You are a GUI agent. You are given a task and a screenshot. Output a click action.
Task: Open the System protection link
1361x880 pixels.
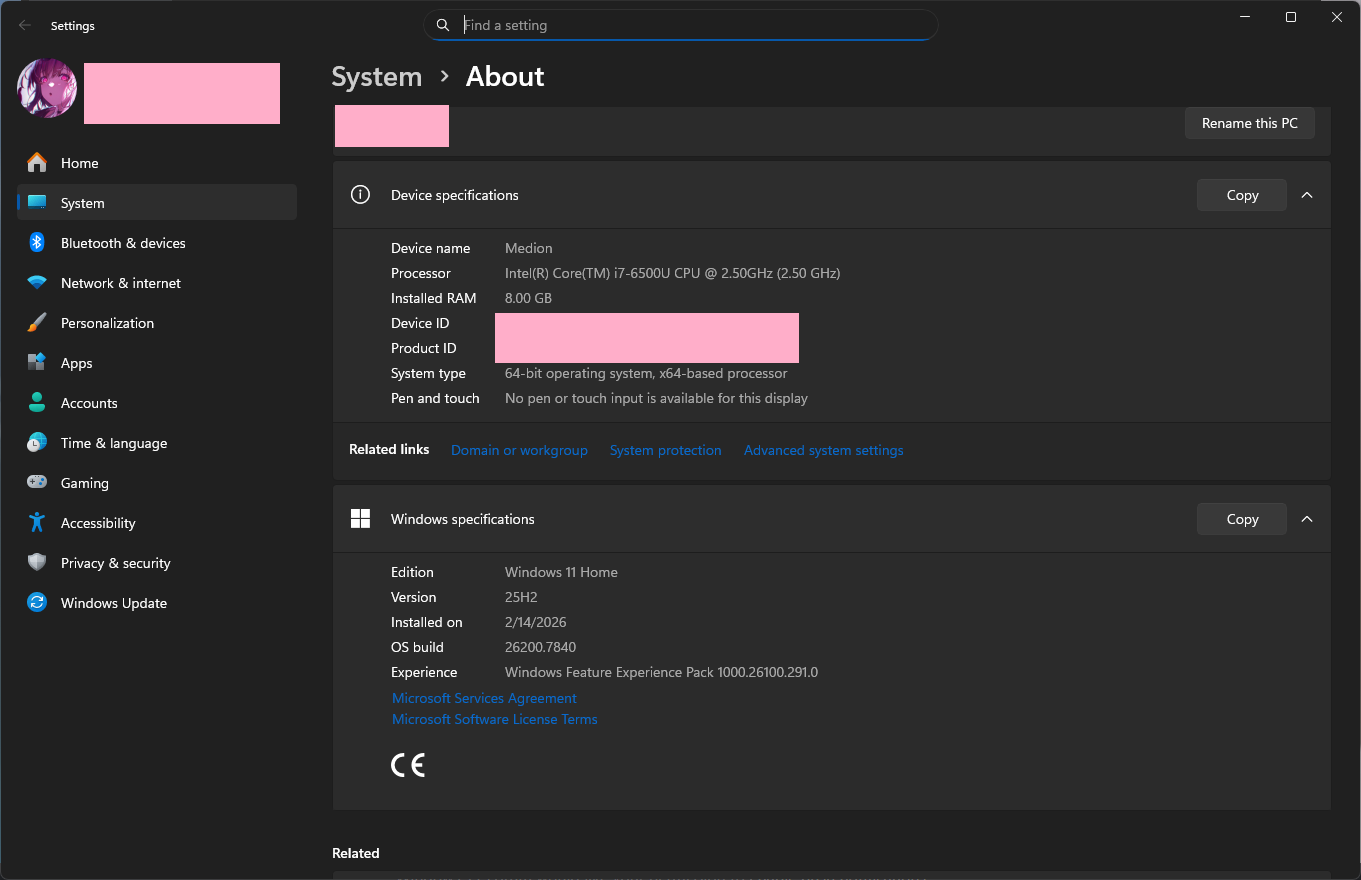click(x=666, y=450)
